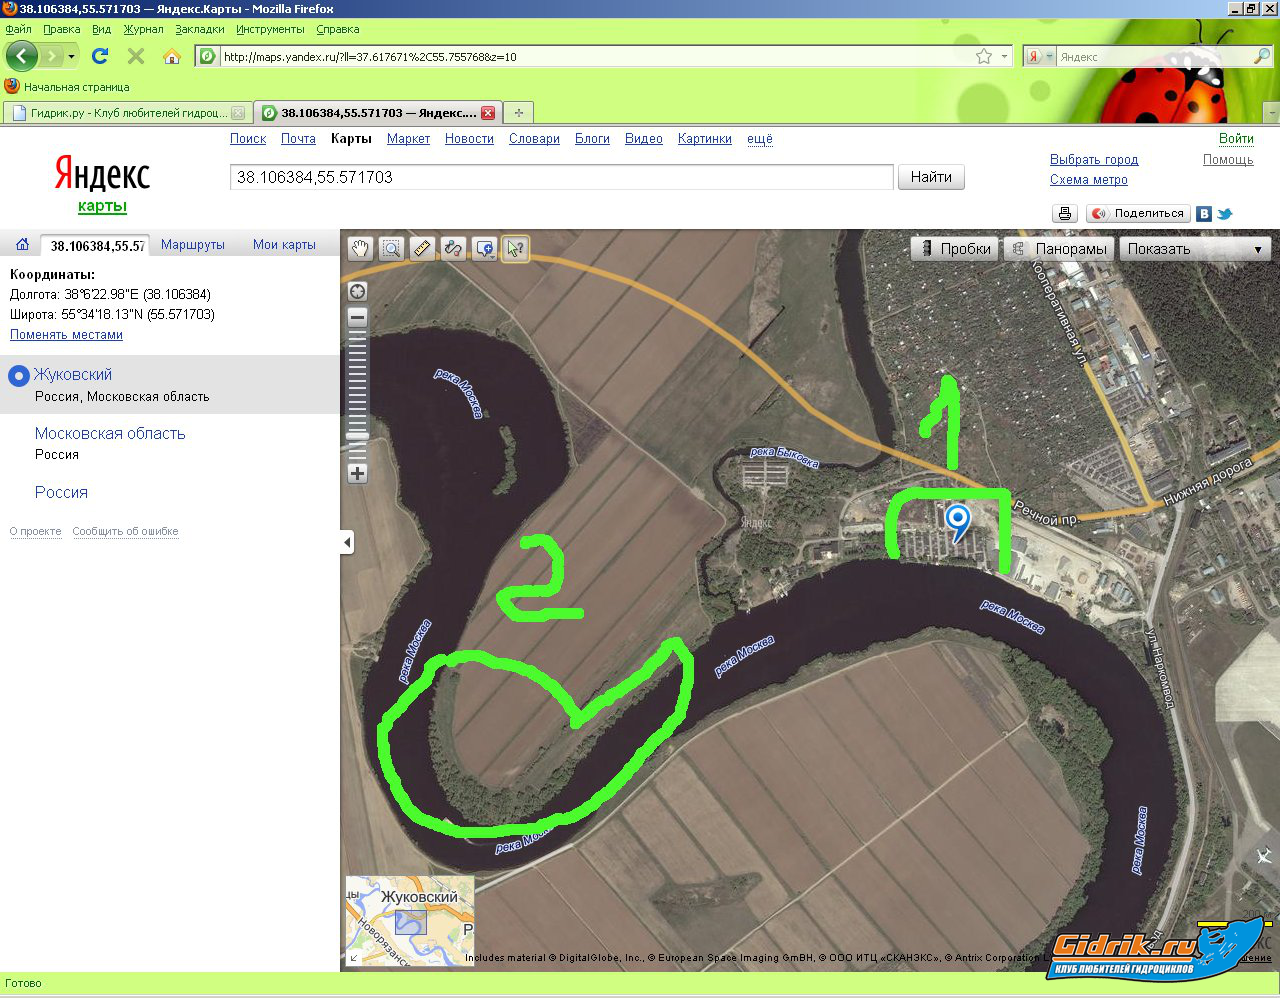Collapse the left side panel arrow

[x=347, y=543]
